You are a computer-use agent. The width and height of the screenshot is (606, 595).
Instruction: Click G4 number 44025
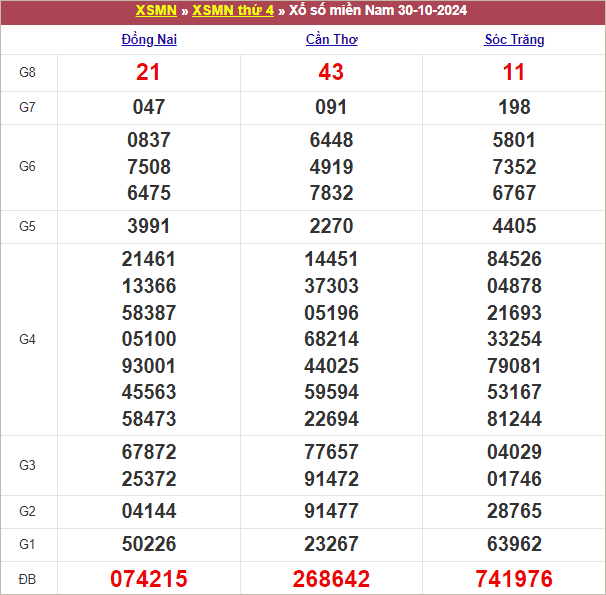331,366
